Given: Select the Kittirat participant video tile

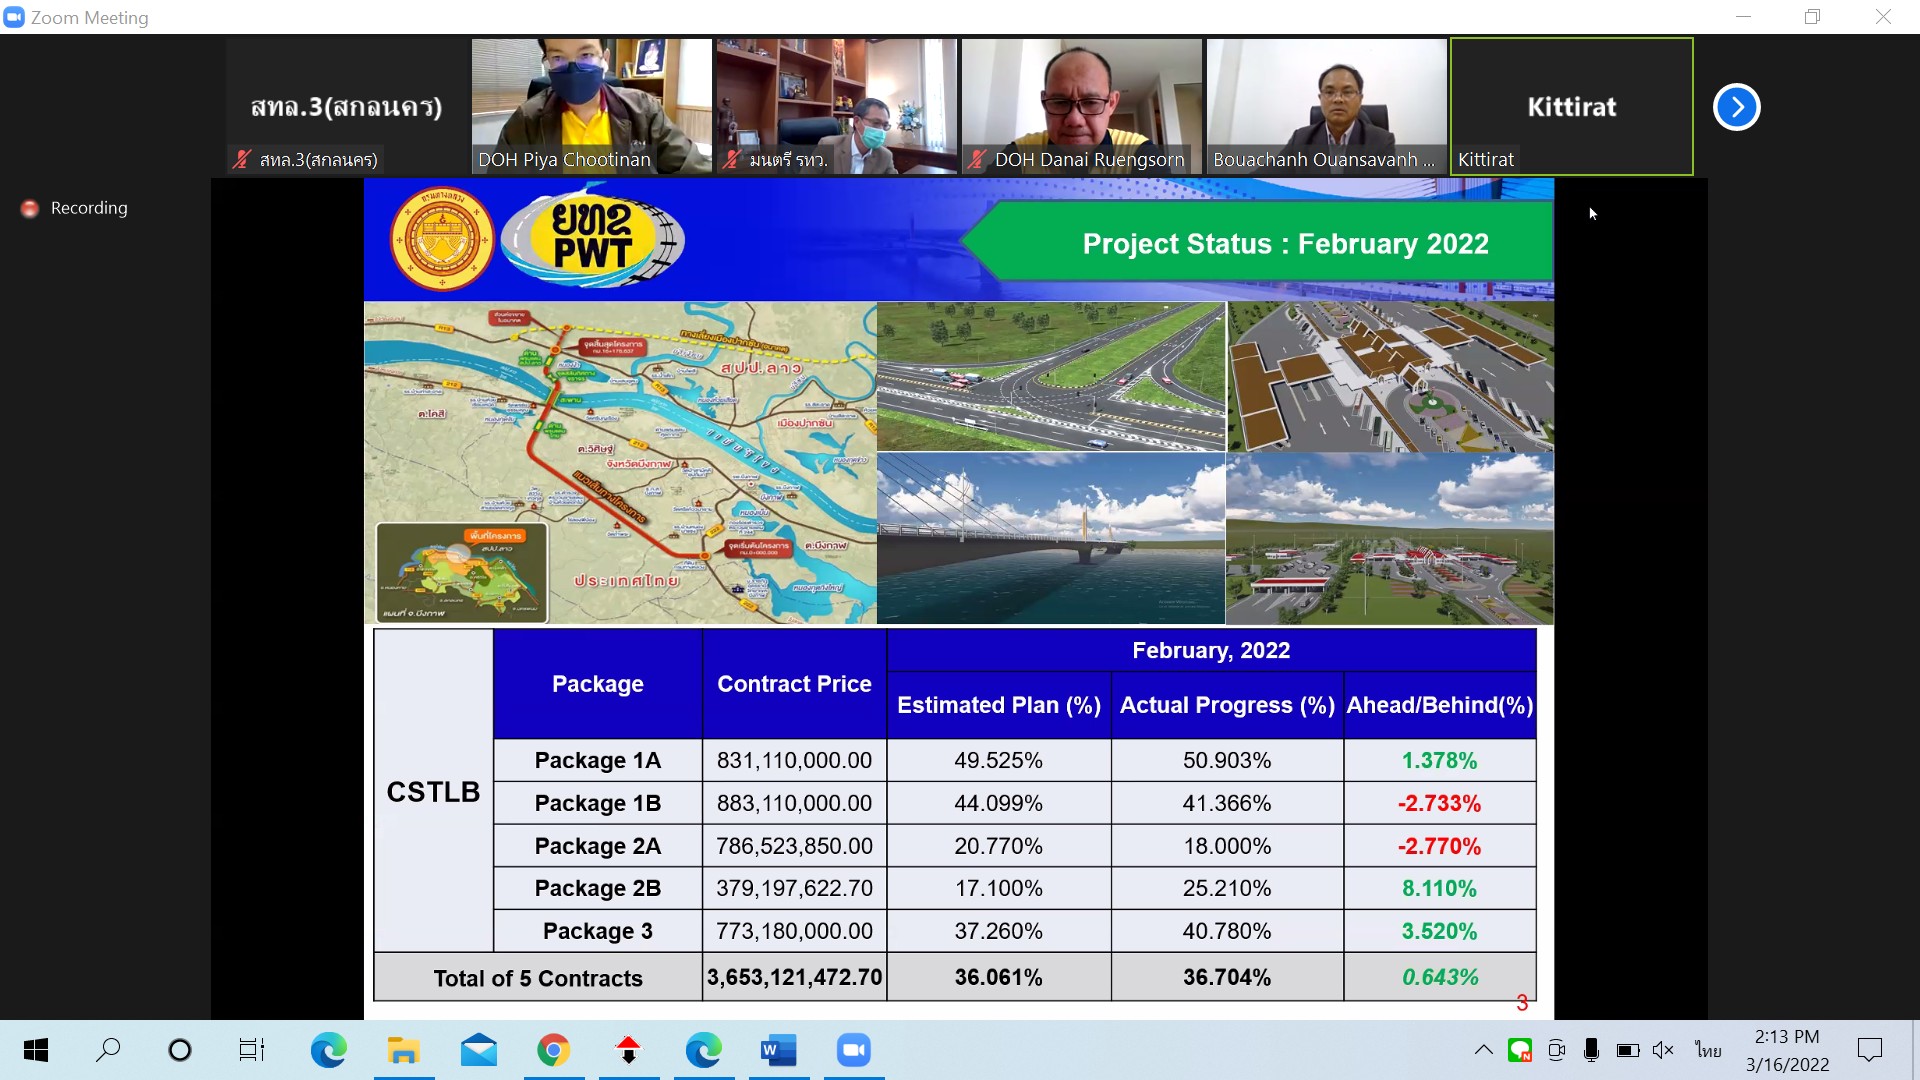Looking at the screenshot, I should [1571, 106].
